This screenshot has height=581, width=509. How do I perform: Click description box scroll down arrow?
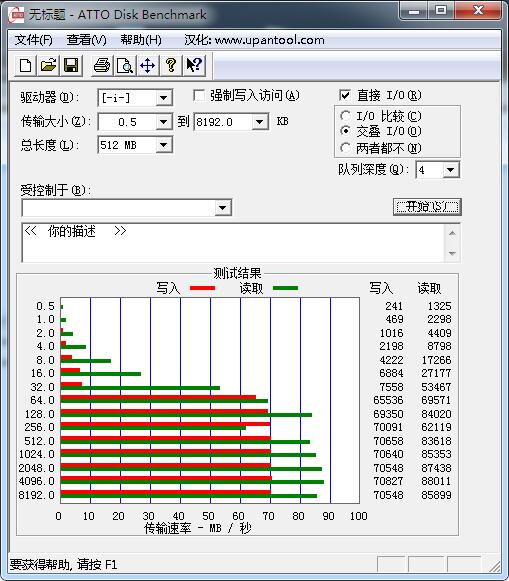tap(452, 253)
